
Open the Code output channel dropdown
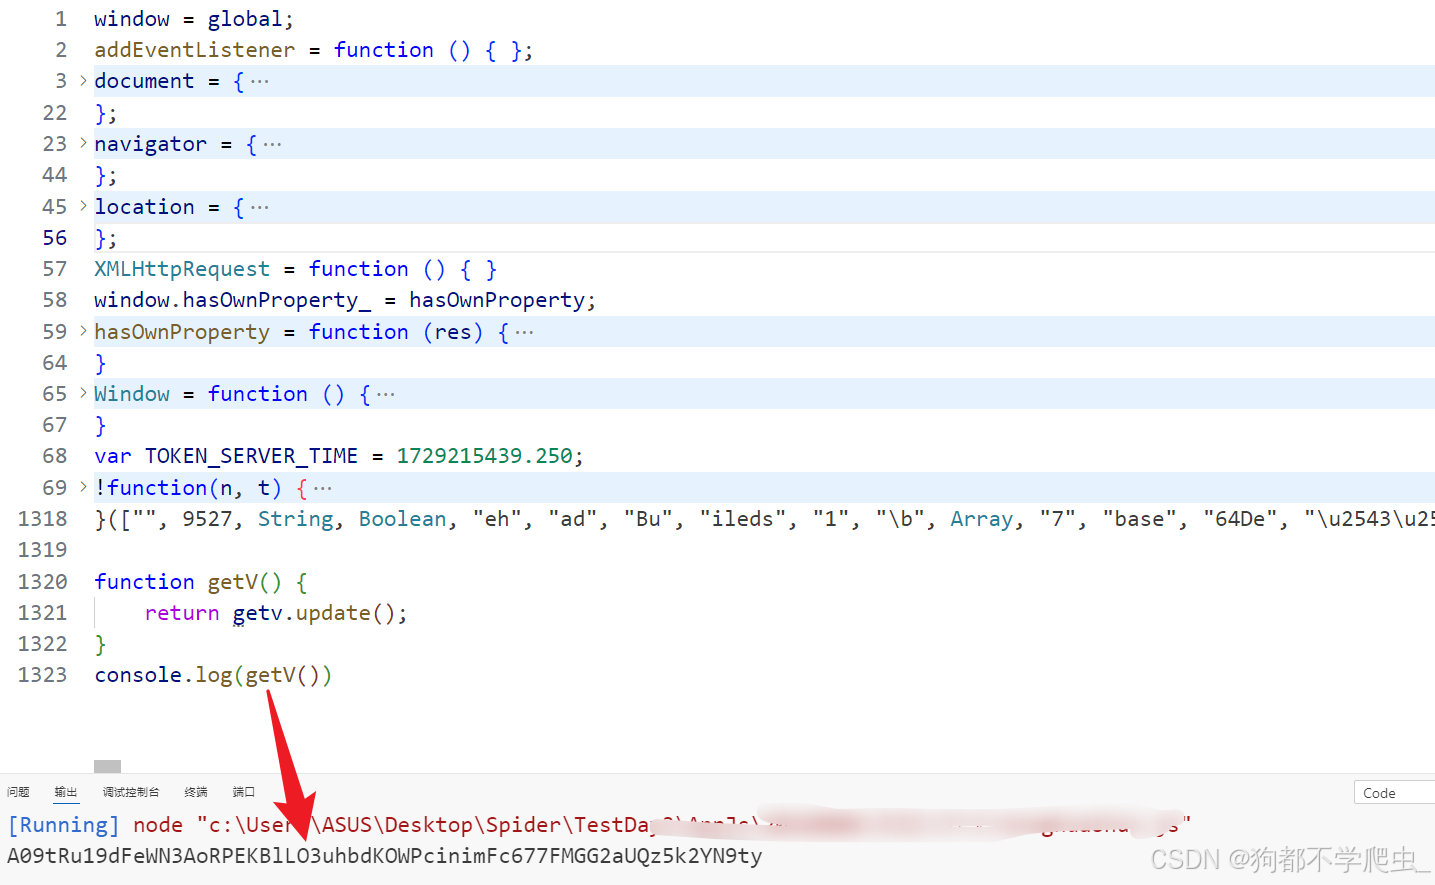pyautogui.click(x=1394, y=793)
